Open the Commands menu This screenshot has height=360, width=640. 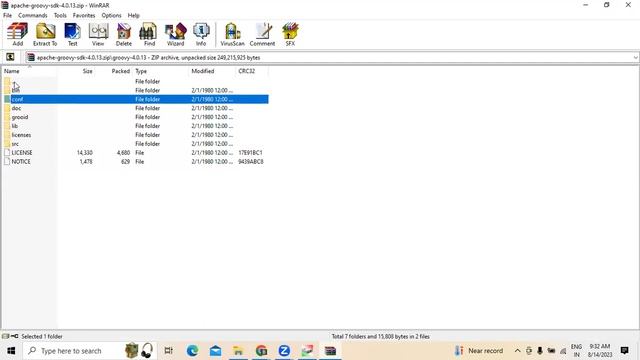point(33,15)
